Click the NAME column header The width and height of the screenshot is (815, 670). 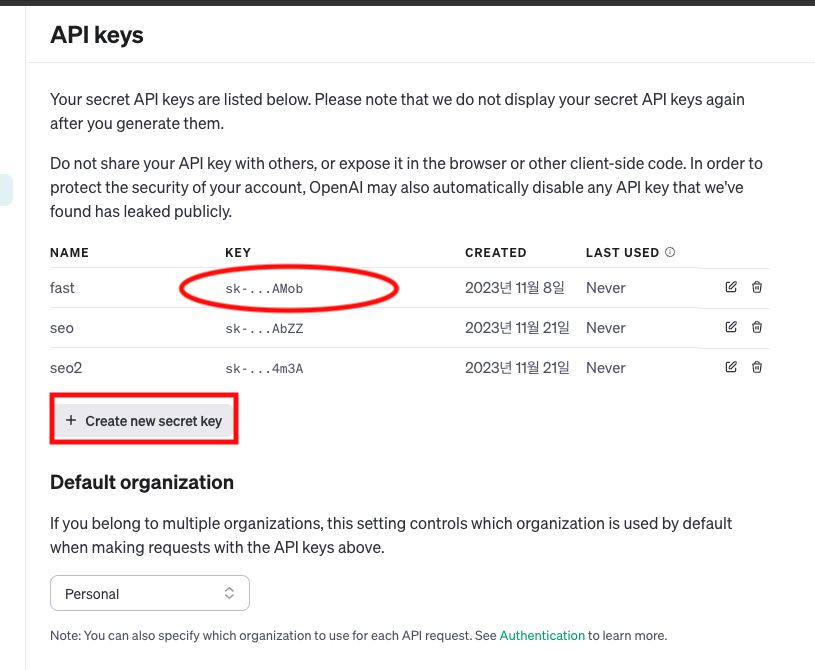[x=66, y=252]
